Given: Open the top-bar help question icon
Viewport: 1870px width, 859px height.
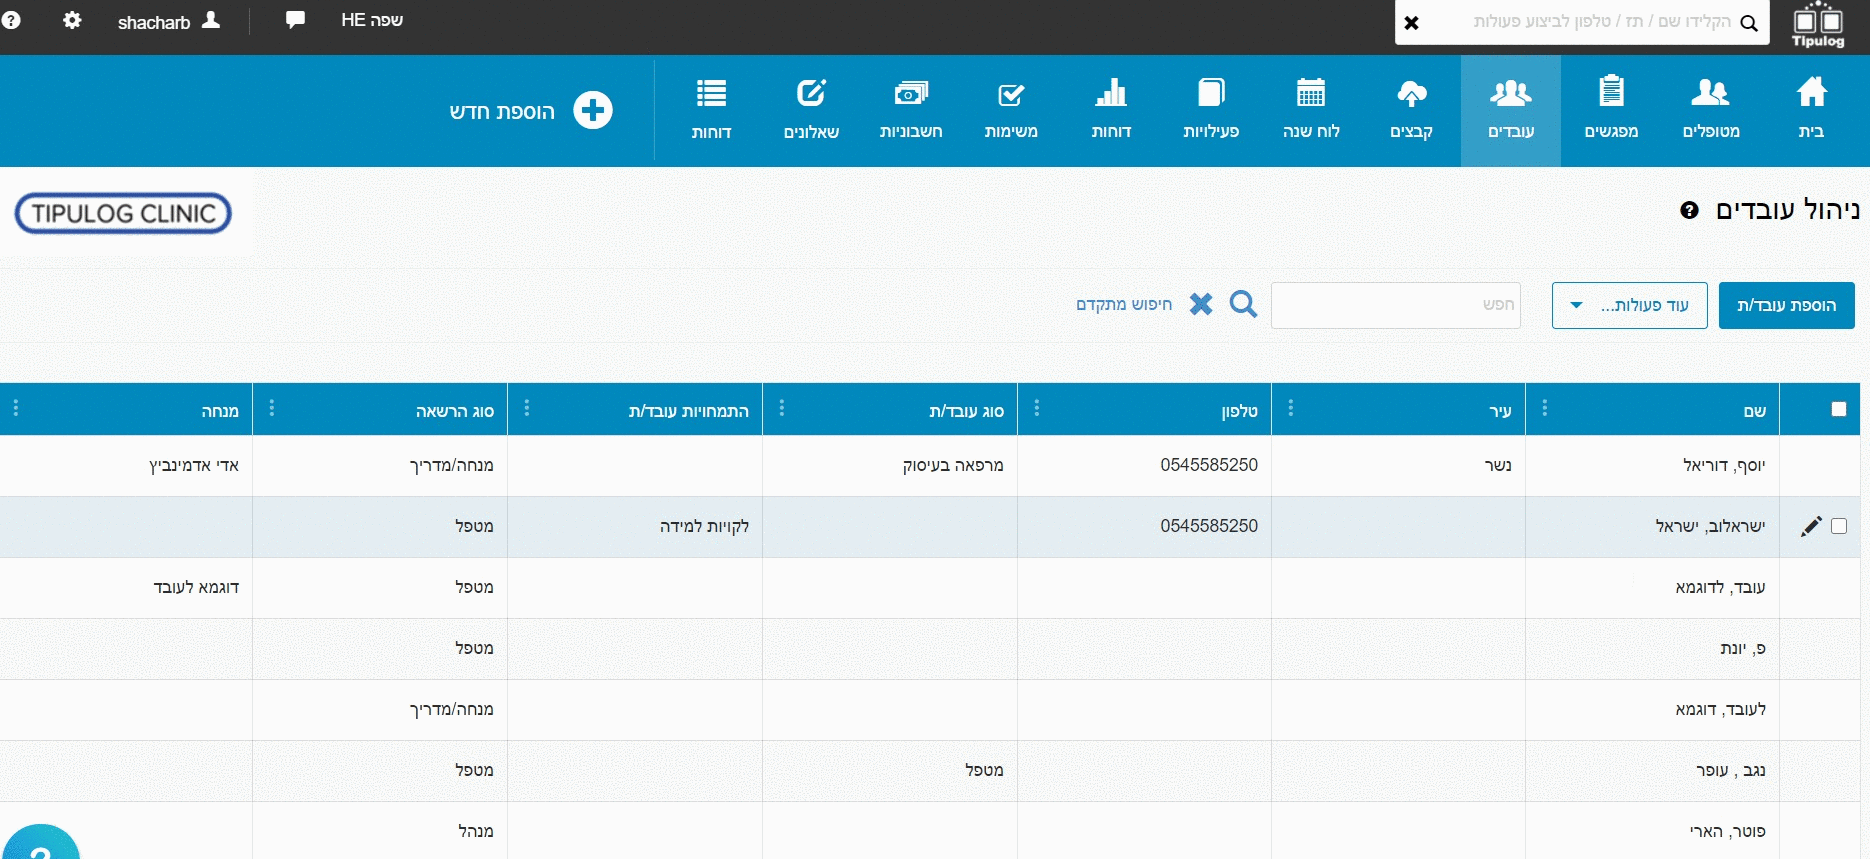Looking at the screenshot, I should click(11, 20).
